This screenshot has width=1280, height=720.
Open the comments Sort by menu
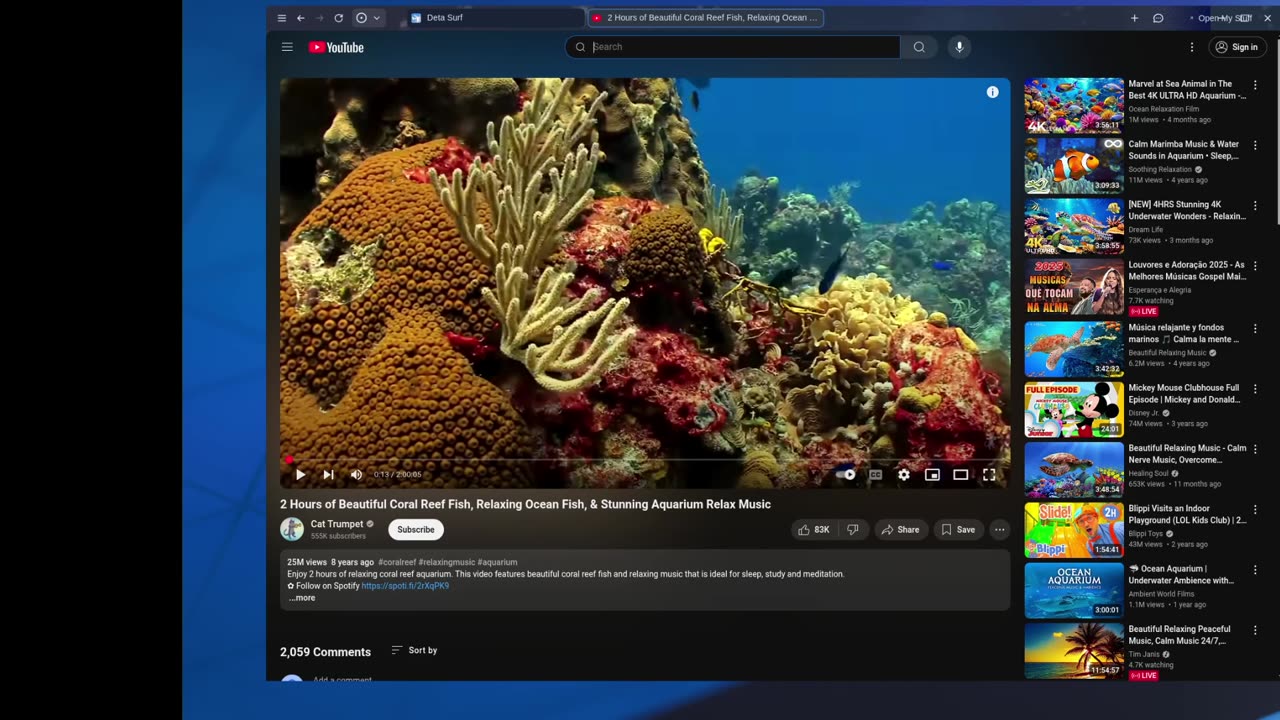pos(414,650)
